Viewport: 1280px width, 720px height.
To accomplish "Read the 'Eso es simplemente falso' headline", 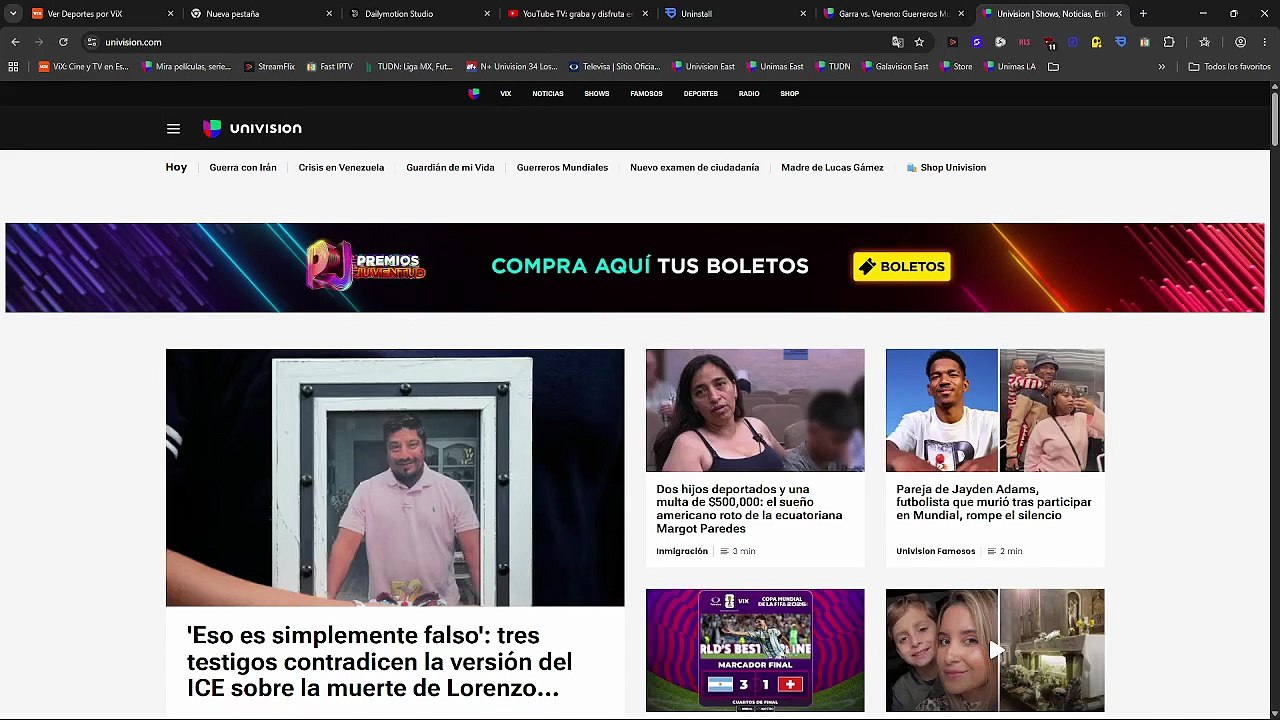I will [379, 662].
